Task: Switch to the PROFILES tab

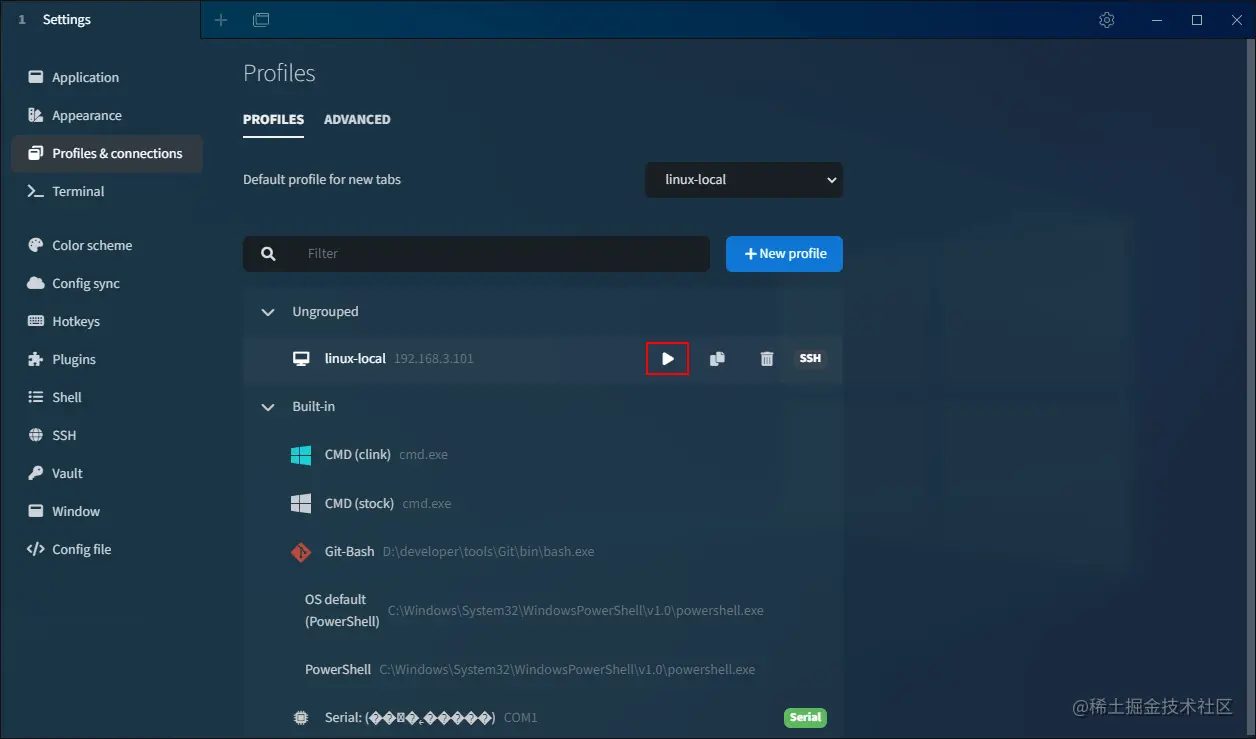Action: [x=273, y=119]
